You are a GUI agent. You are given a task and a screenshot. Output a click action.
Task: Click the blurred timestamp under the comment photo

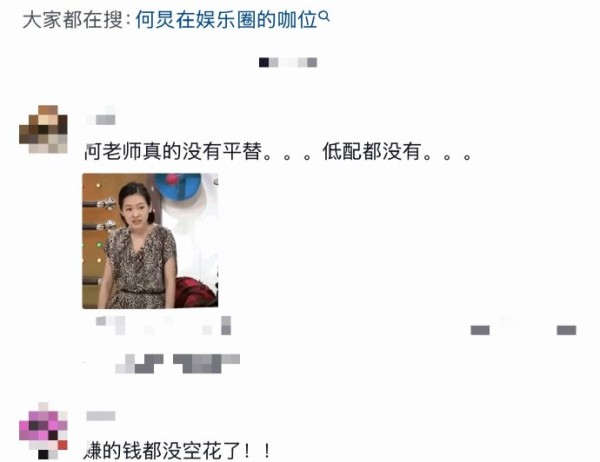coord(110,325)
